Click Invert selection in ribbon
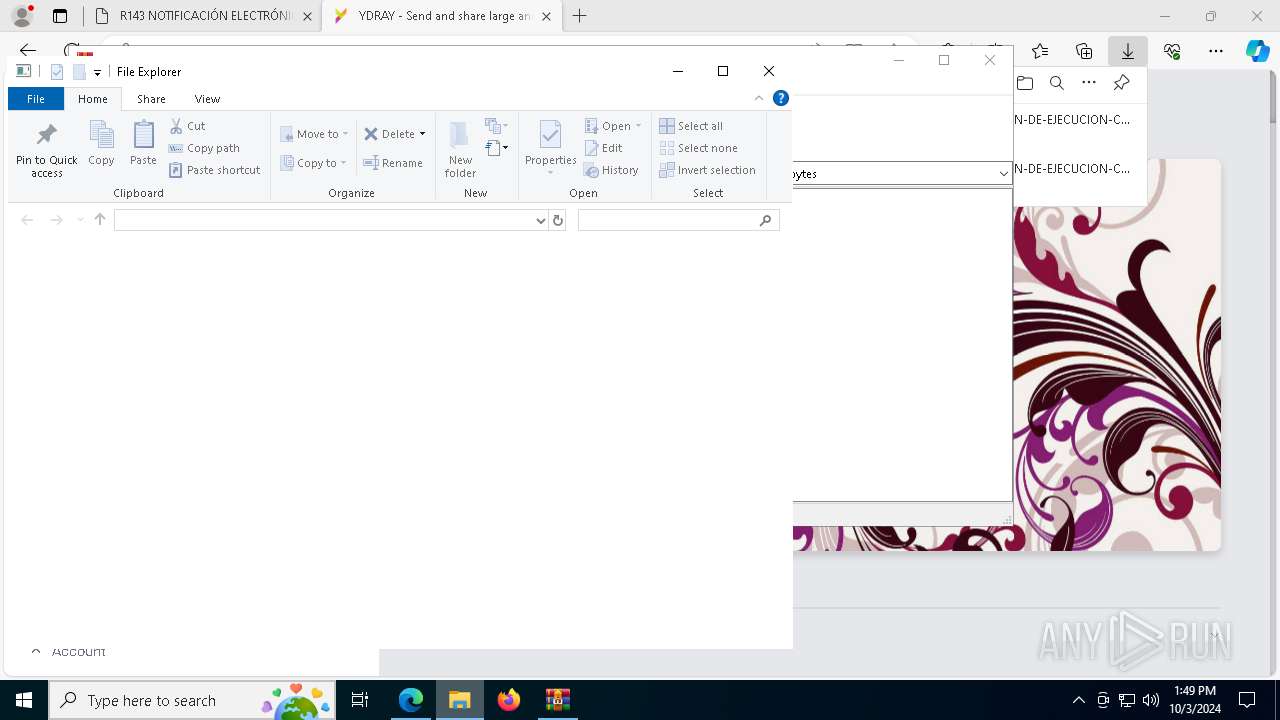This screenshot has width=1280, height=720. (x=708, y=170)
